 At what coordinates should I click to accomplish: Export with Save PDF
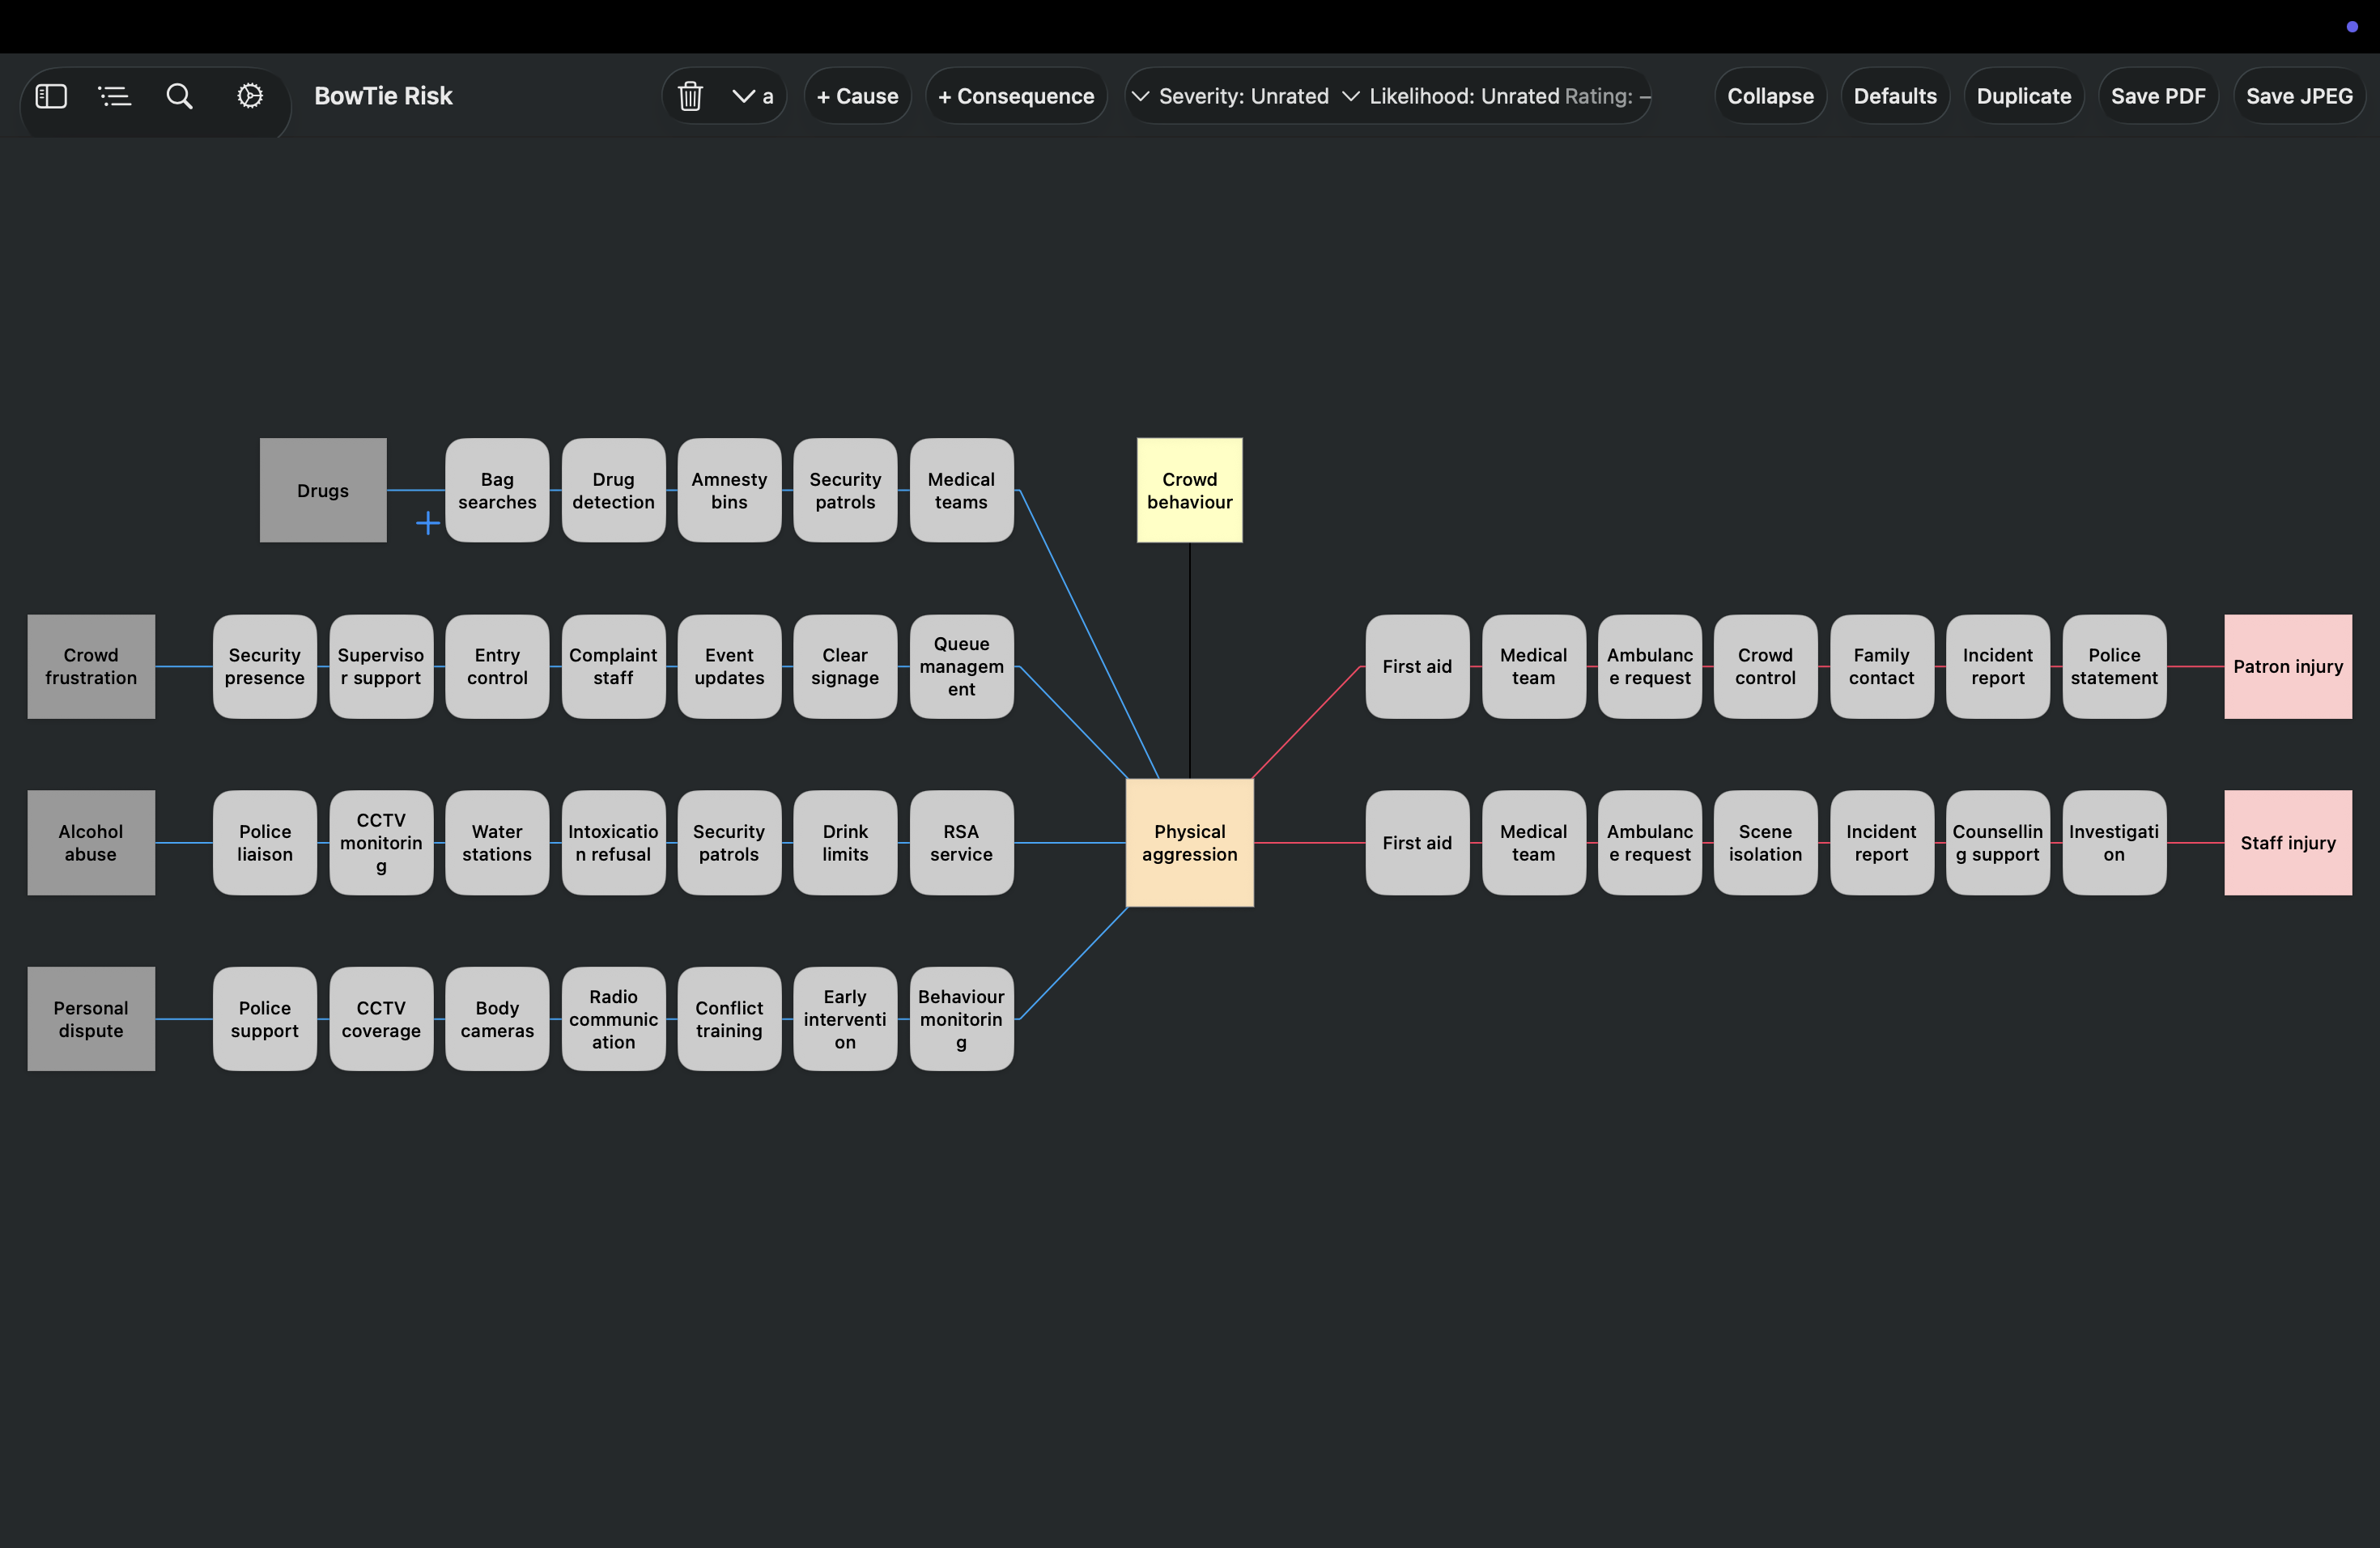[2158, 96]
